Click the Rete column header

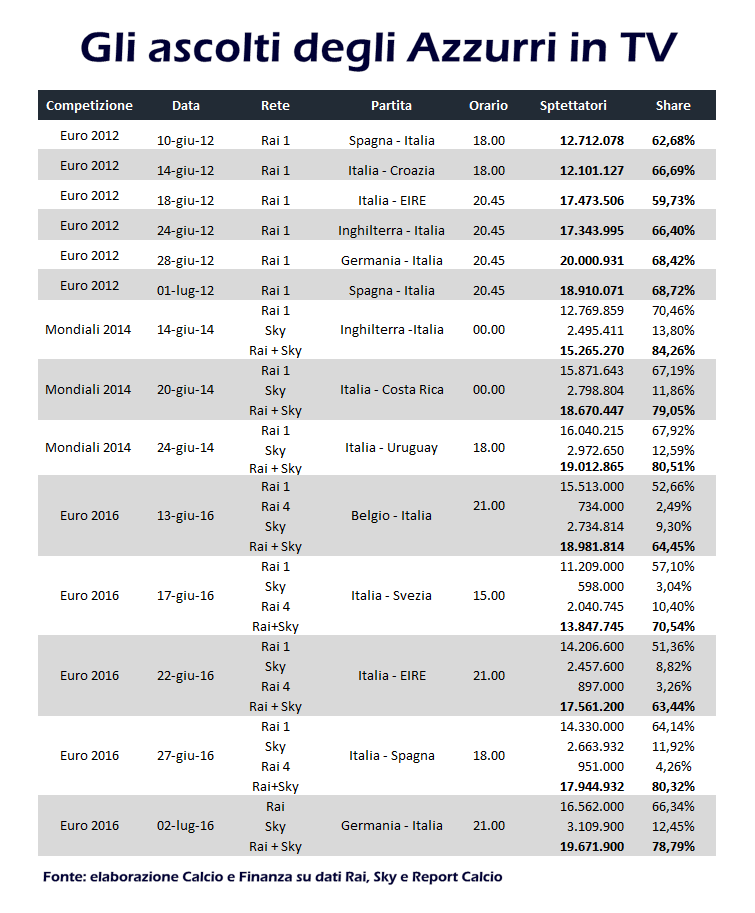click(275, 105)
